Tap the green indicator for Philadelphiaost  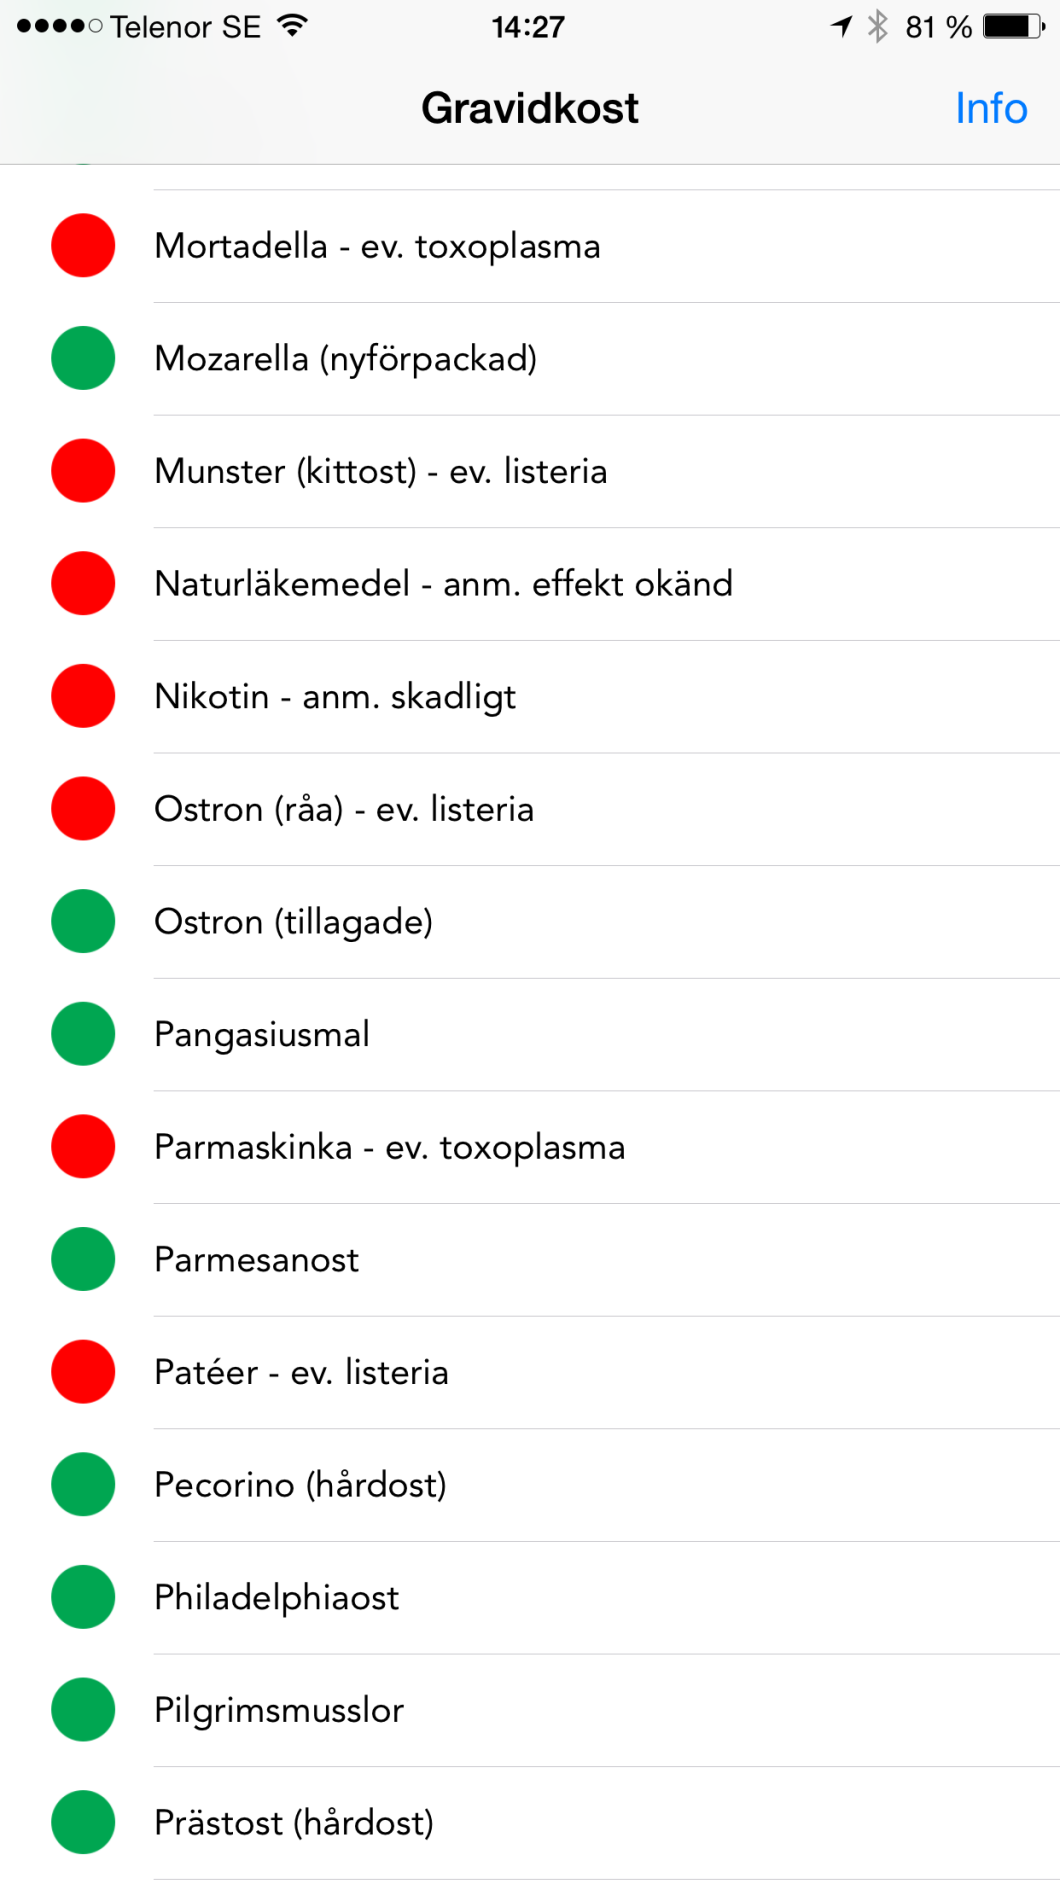coord(83,1597)
